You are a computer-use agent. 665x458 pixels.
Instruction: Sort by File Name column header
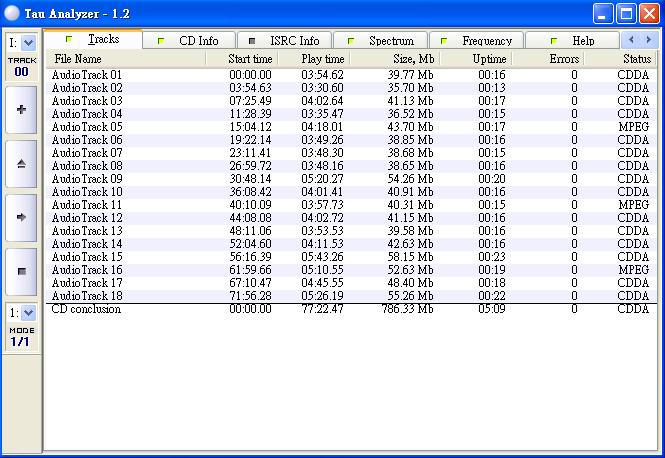pyautogui.click(x=126, y=59)
